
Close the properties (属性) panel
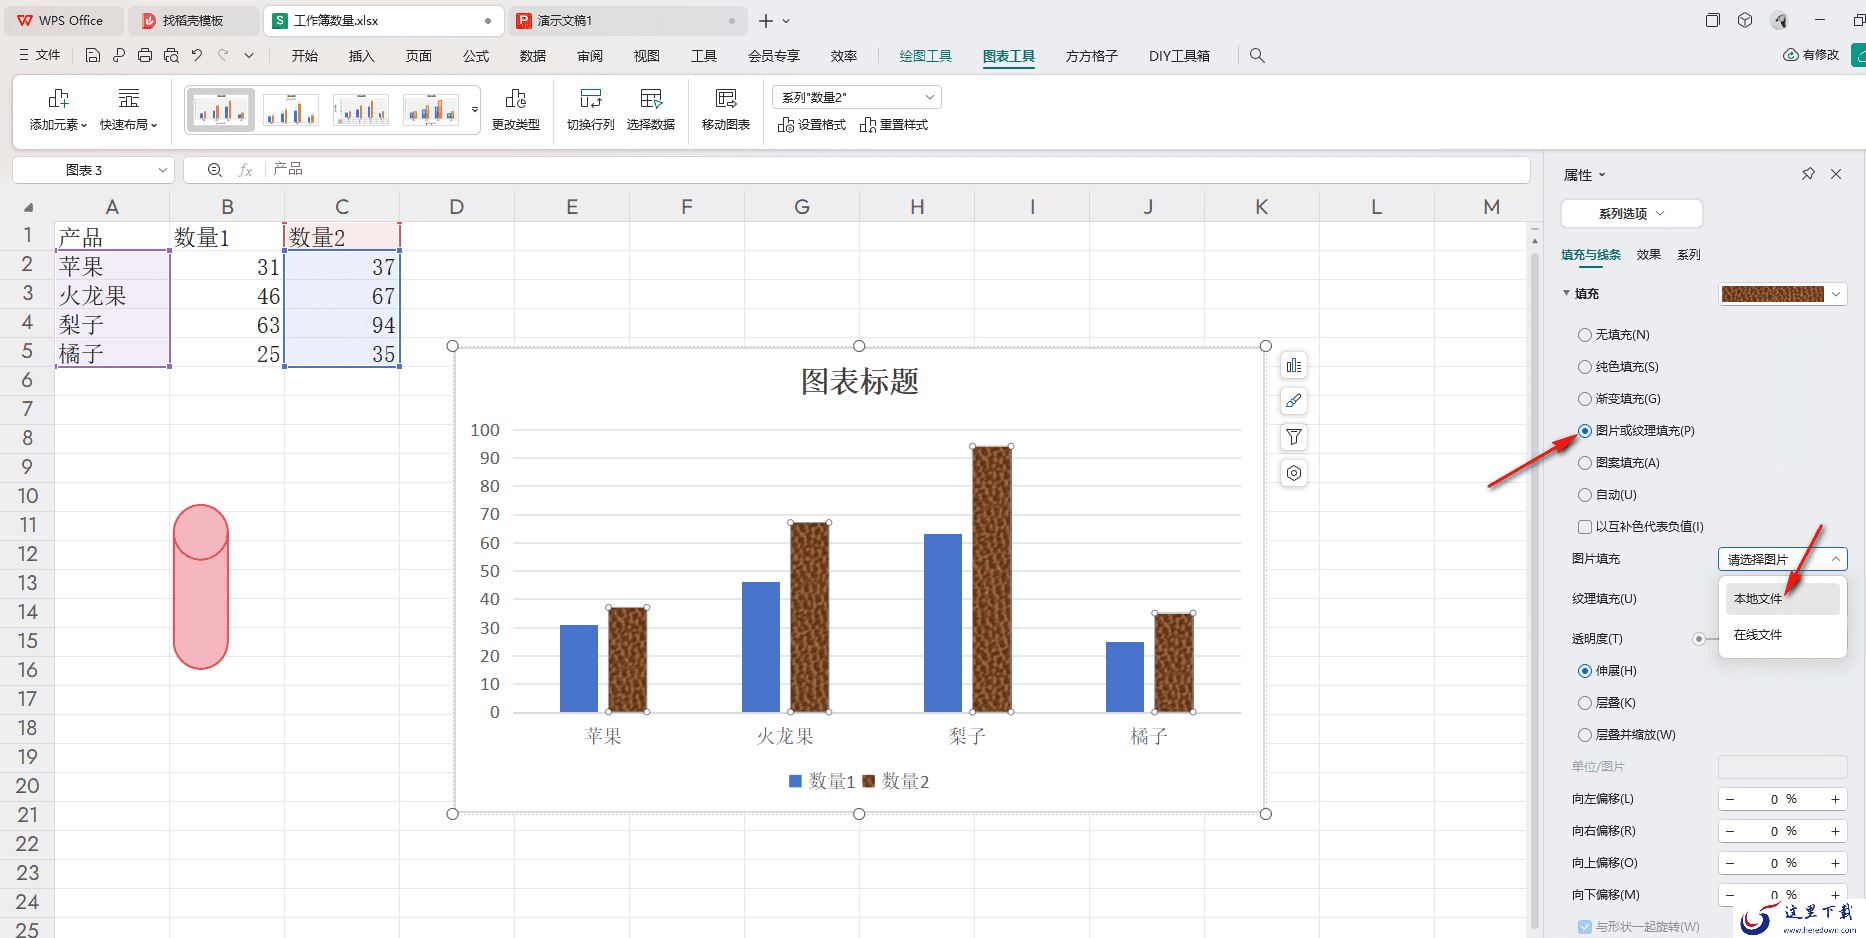[x=1836, y=174]
